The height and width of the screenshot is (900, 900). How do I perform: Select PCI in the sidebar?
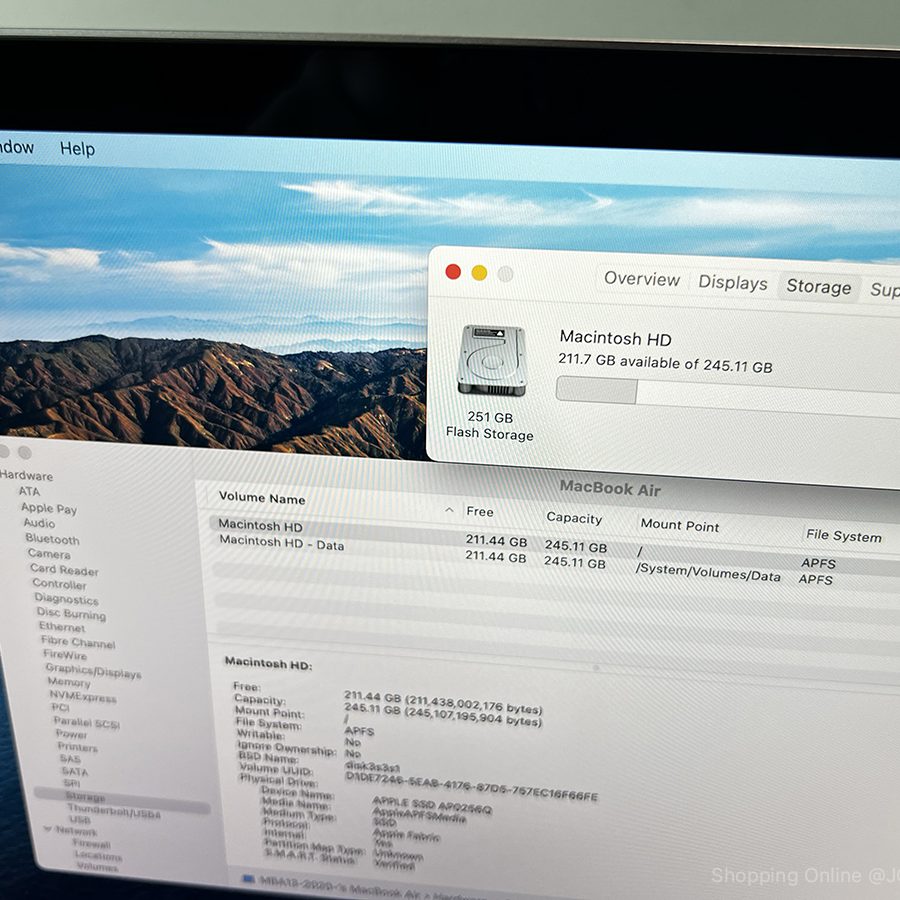click(x=60, y=708)
